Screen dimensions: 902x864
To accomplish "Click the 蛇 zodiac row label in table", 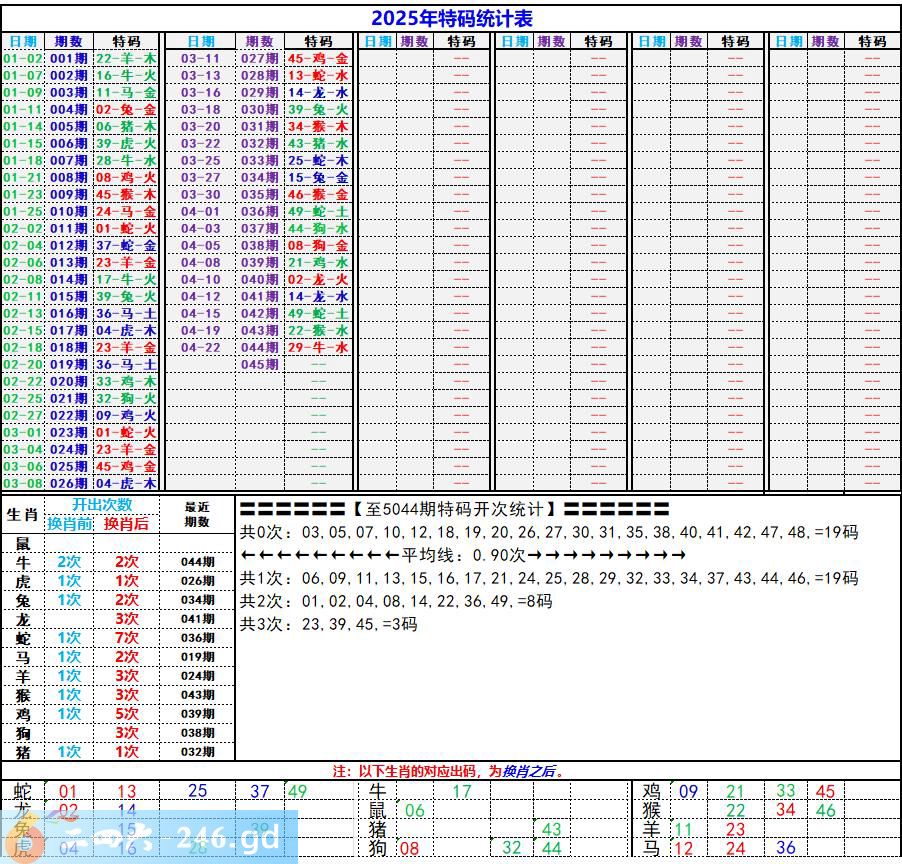I will (22, 638).
